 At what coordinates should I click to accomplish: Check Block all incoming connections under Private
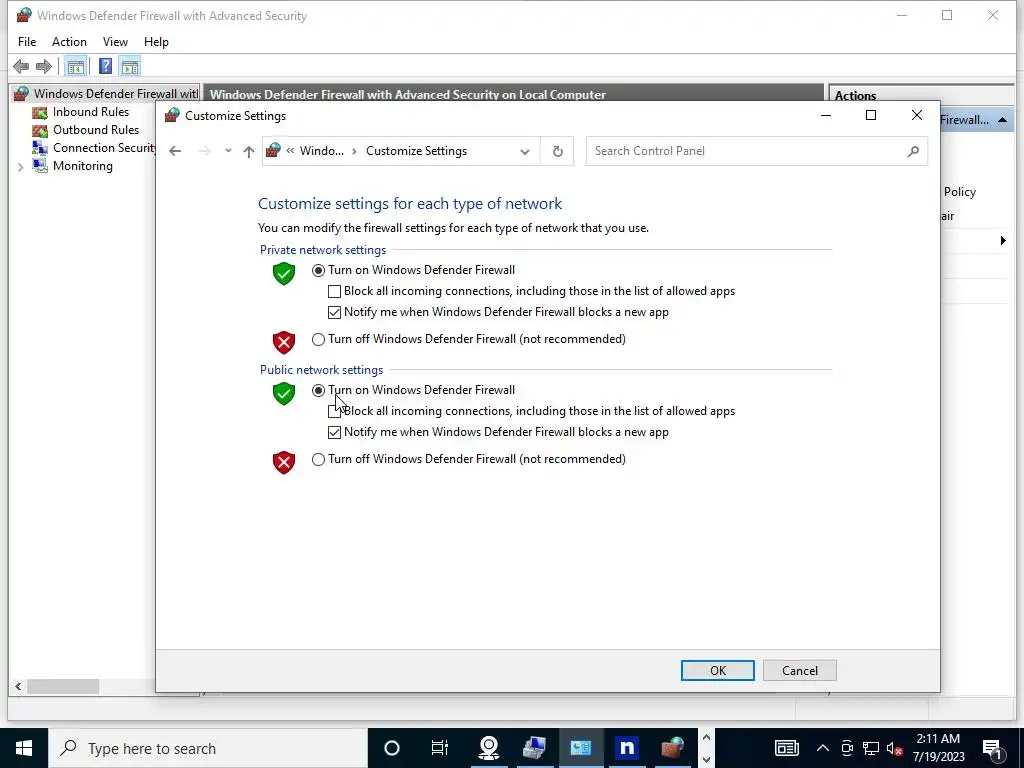click(334, 291)
